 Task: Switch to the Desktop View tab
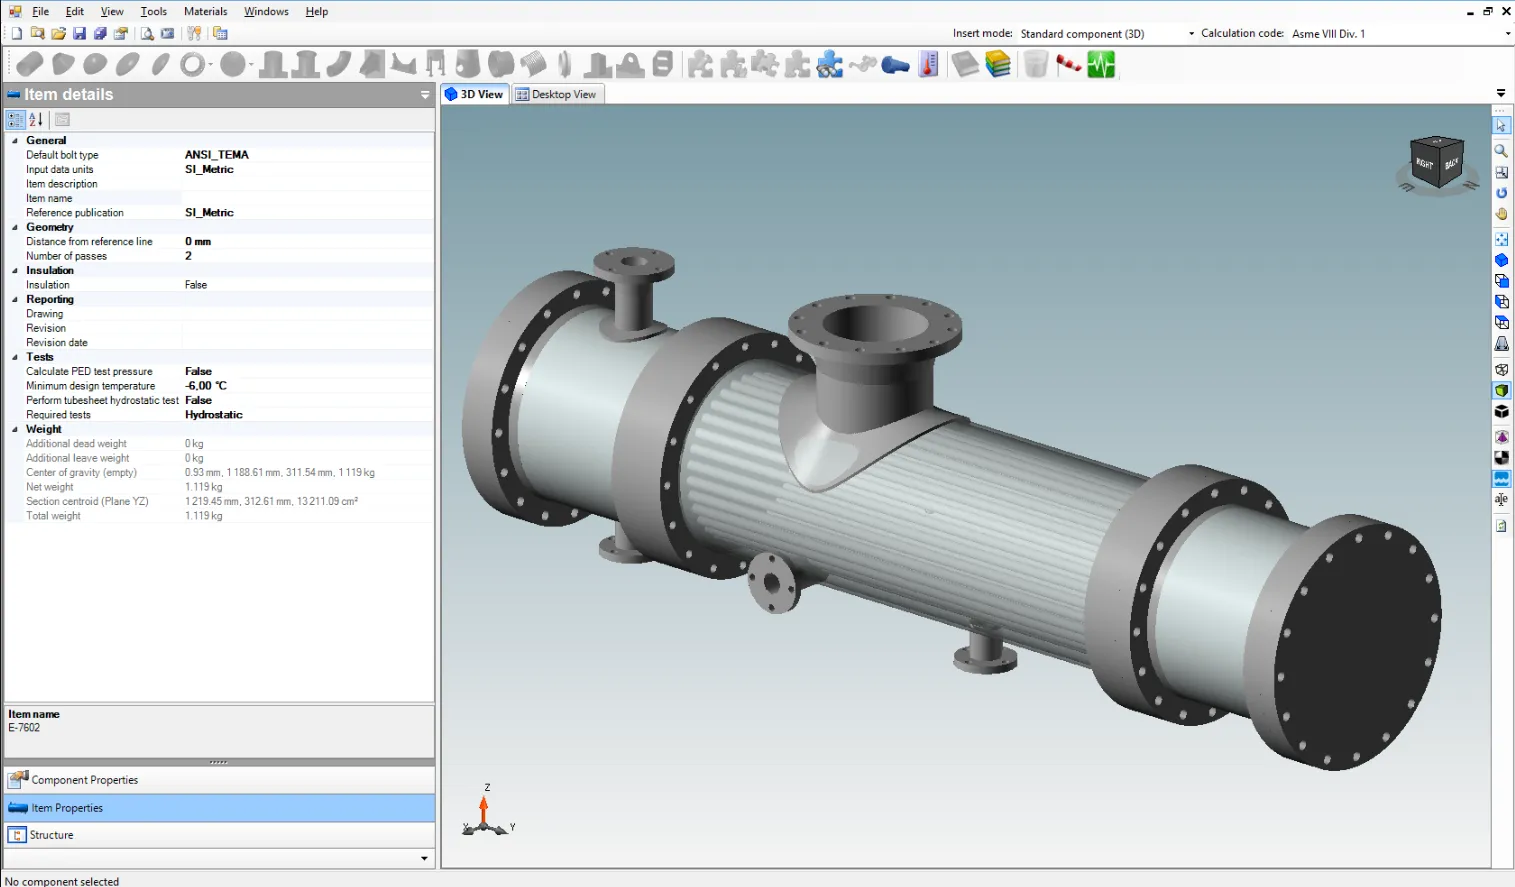point(556,94)
